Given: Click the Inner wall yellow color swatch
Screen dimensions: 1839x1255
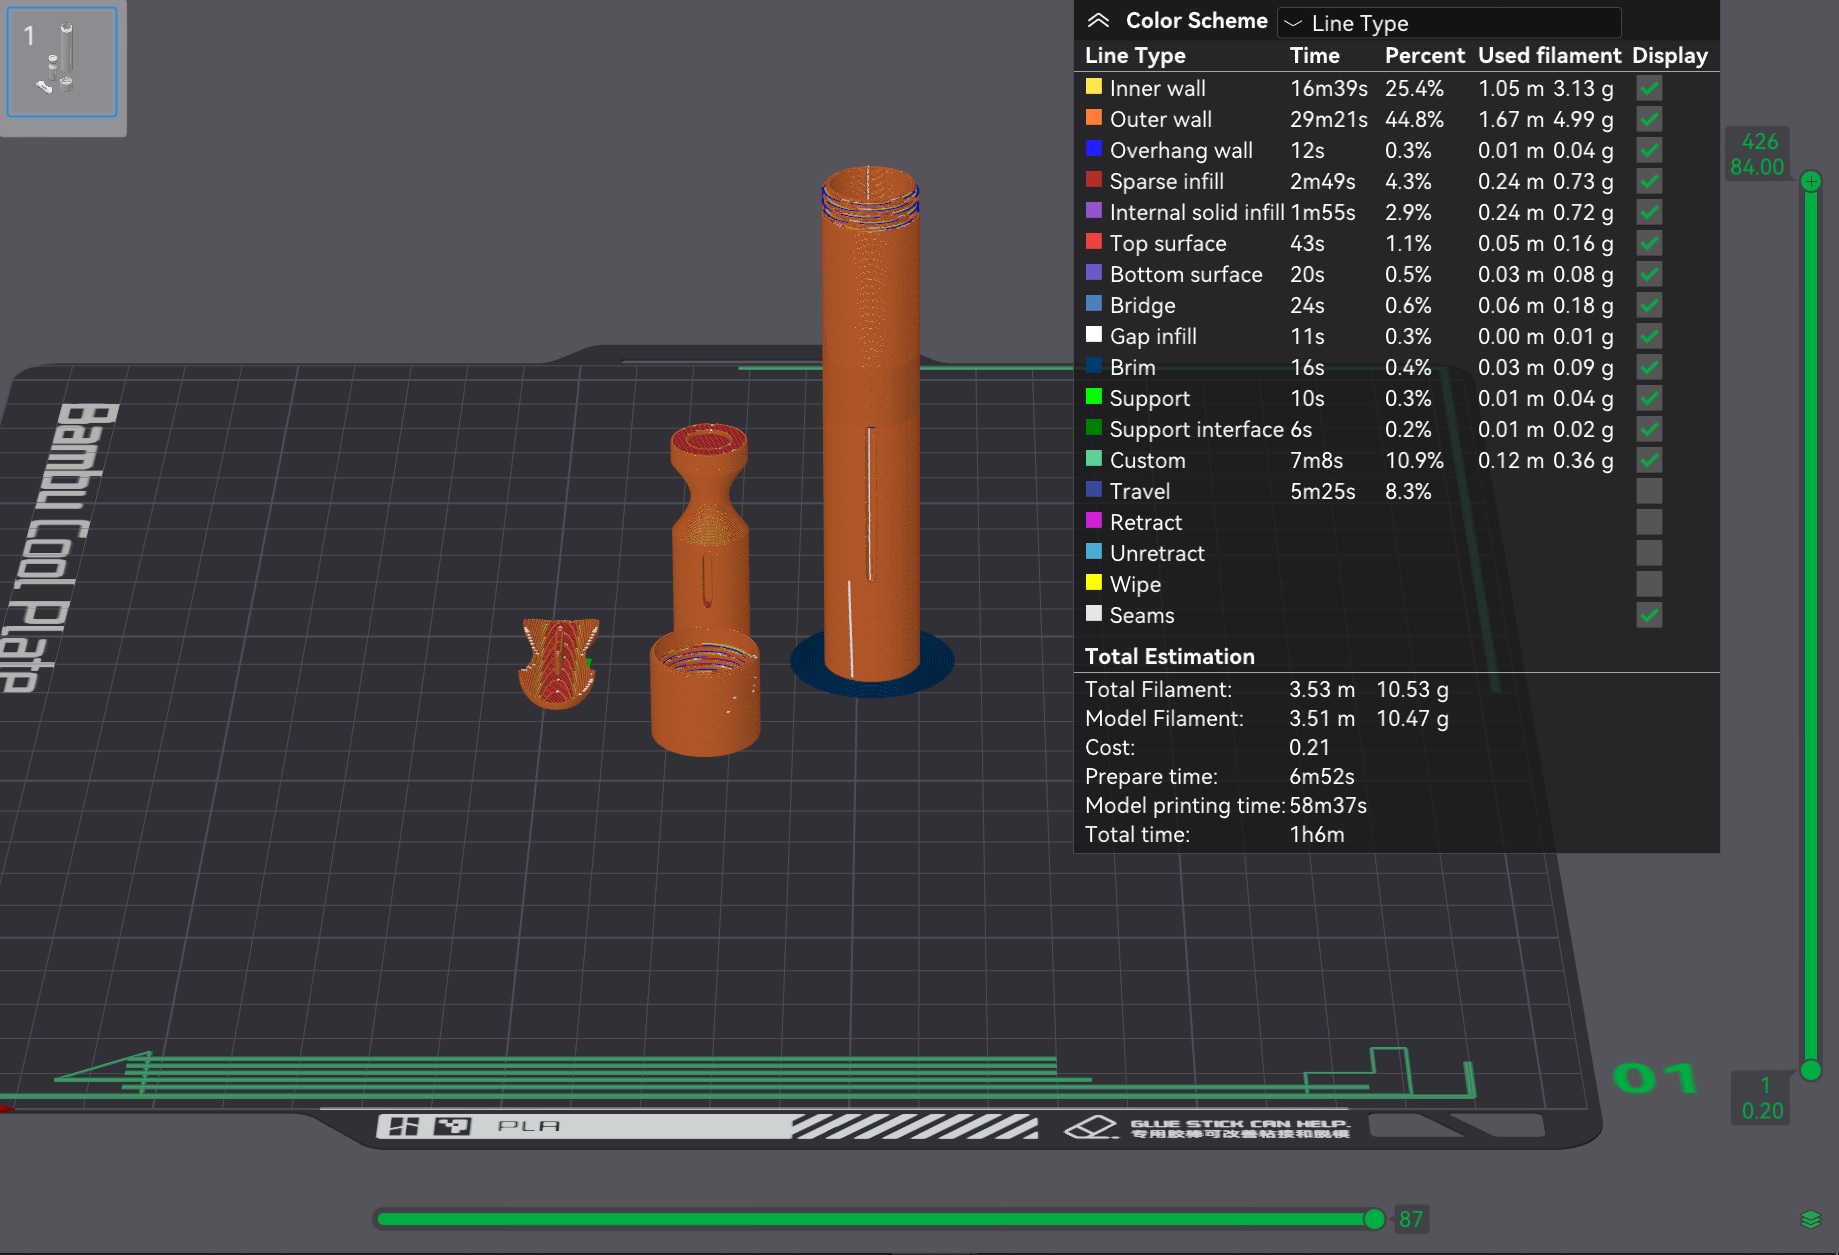Looking at the screenshot, I should point(1094,87).
